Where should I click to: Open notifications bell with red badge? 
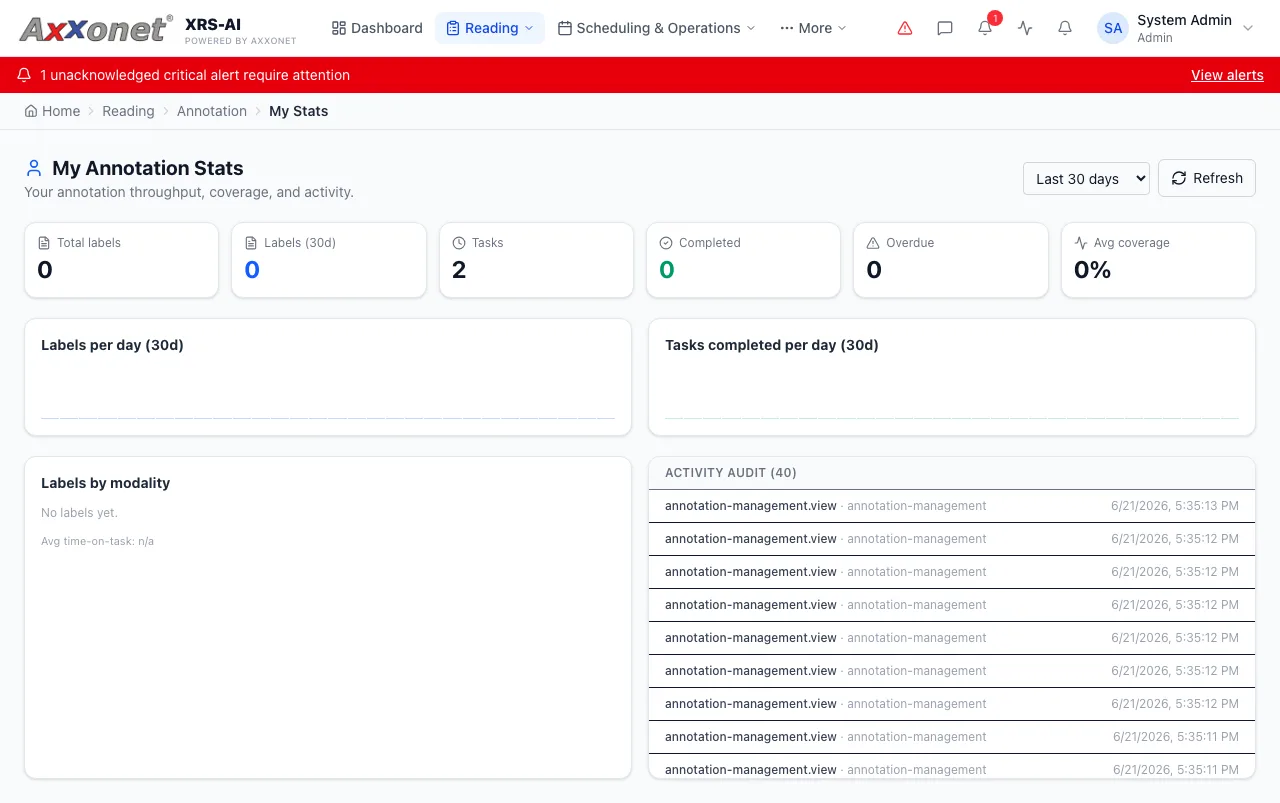[986, 27]
